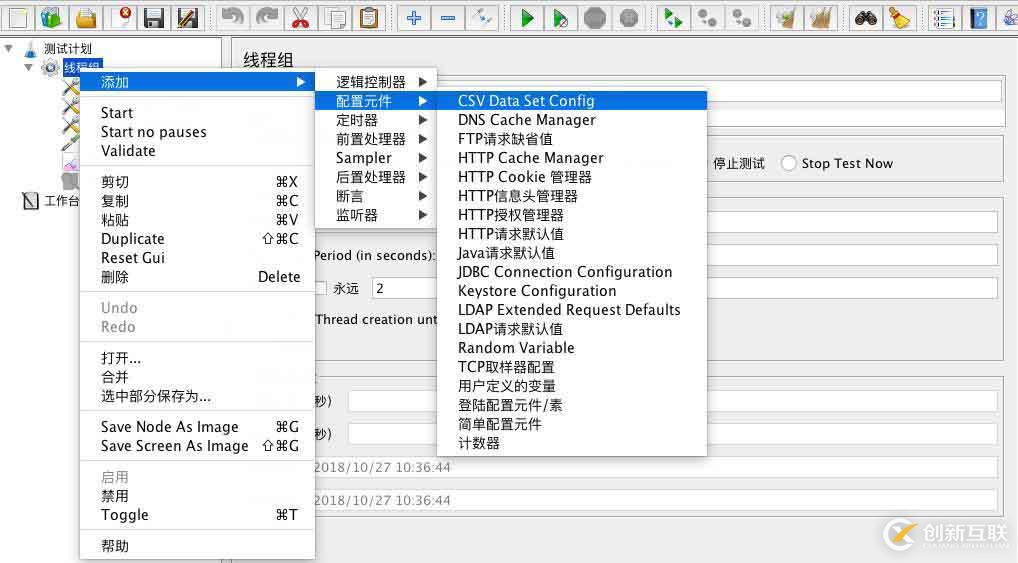Open the 监听器 submenu
Screen dimensions: 1018x563
(x=376, y=215)
